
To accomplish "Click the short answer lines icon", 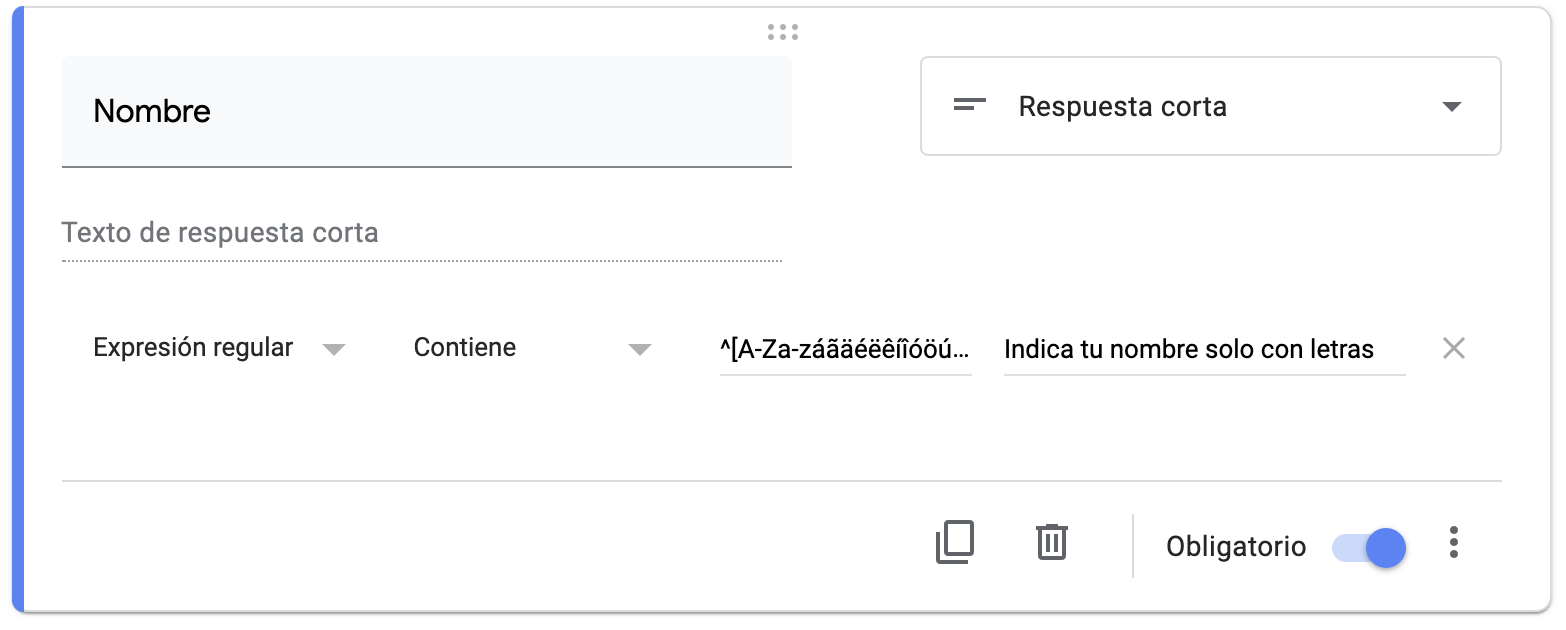I will coord(970,105).
